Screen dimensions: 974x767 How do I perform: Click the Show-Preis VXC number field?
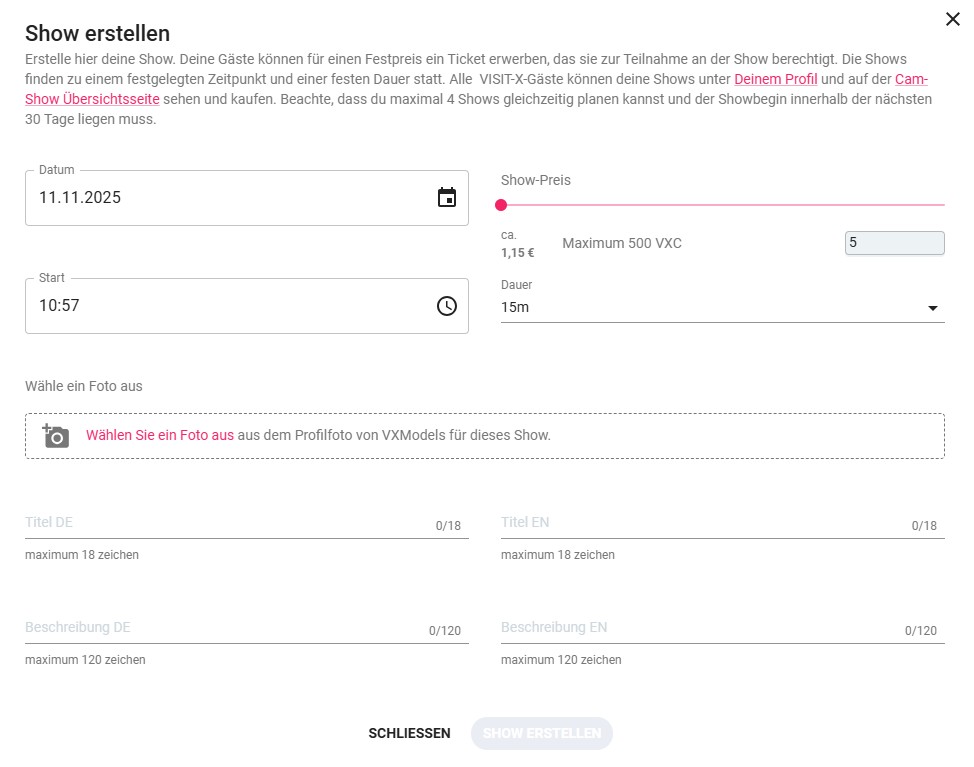point(894,243)
